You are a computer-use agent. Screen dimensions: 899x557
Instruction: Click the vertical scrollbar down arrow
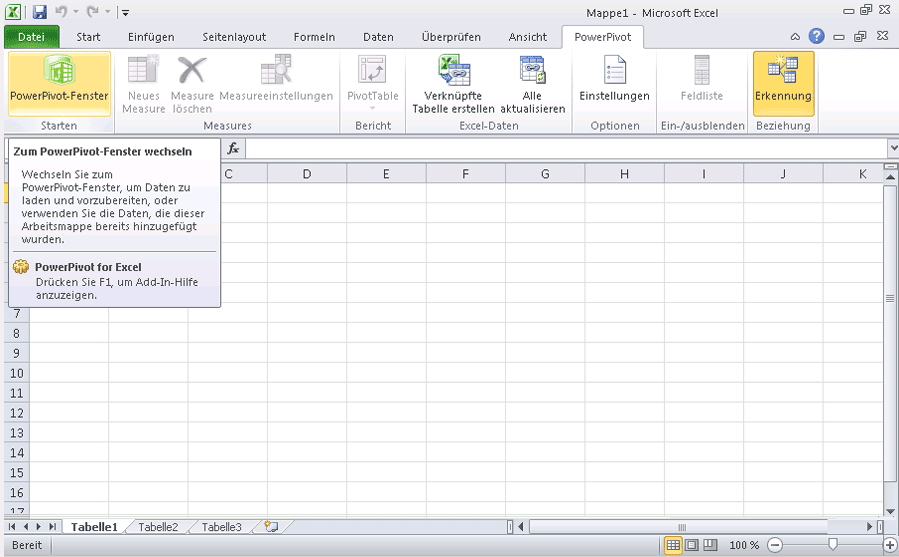tap(890, 512)
